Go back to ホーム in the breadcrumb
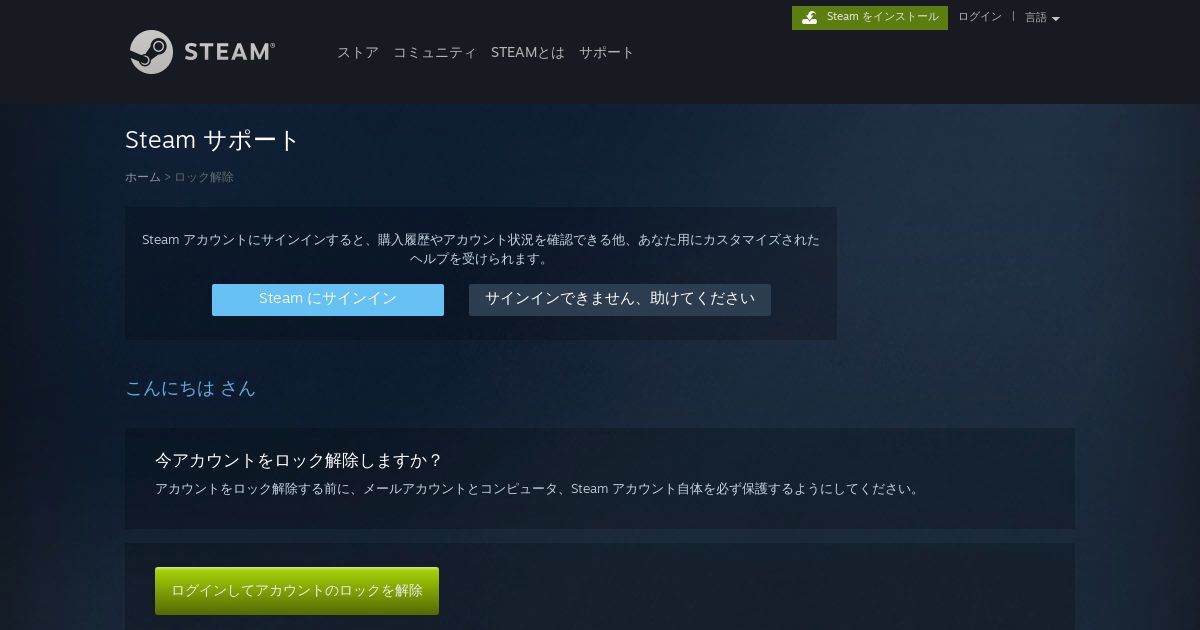 [142, 177]
